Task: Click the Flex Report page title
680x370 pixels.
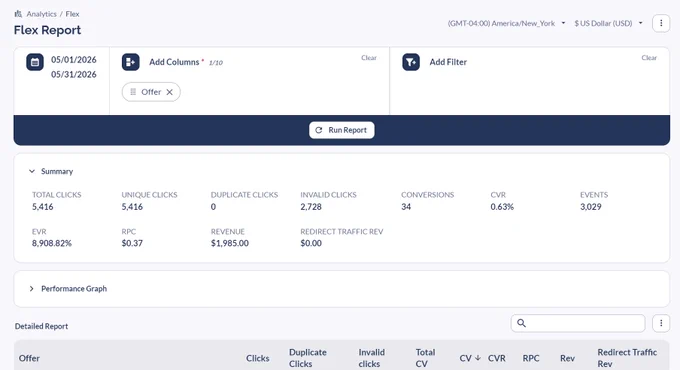Action: 47,30
